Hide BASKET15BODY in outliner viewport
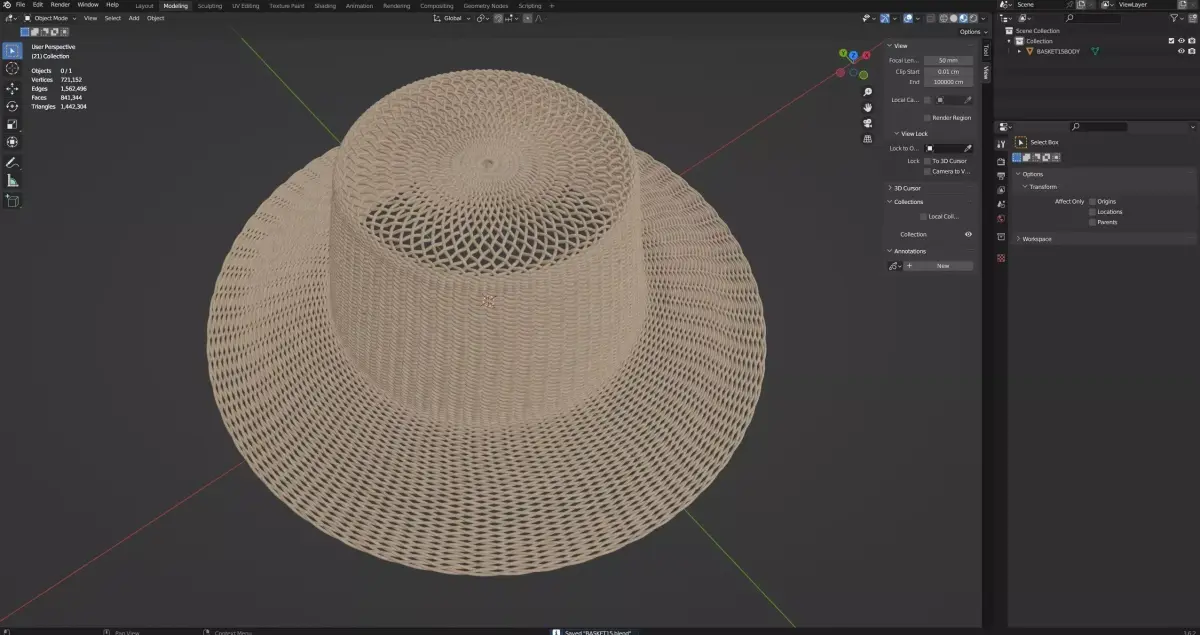The height and width of the screenshot is (635, 1200). [x=1181, y=51]
